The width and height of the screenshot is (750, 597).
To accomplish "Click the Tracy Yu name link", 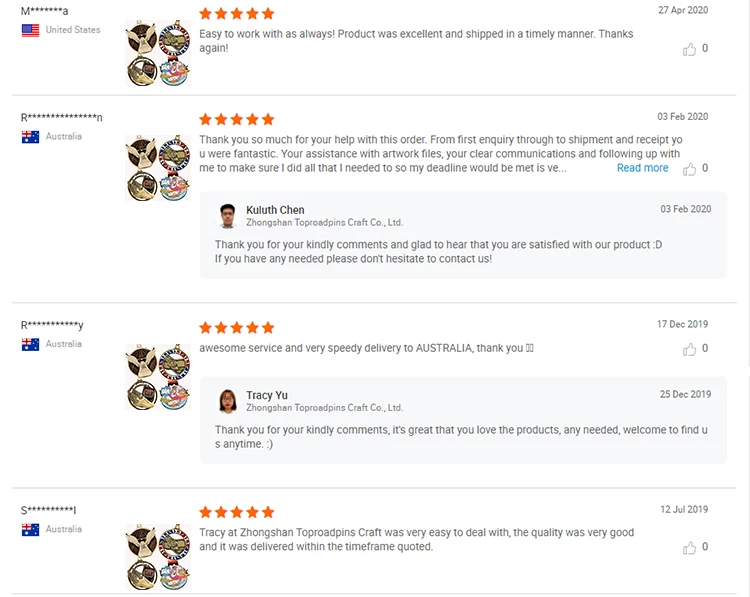I will (267, 395).
